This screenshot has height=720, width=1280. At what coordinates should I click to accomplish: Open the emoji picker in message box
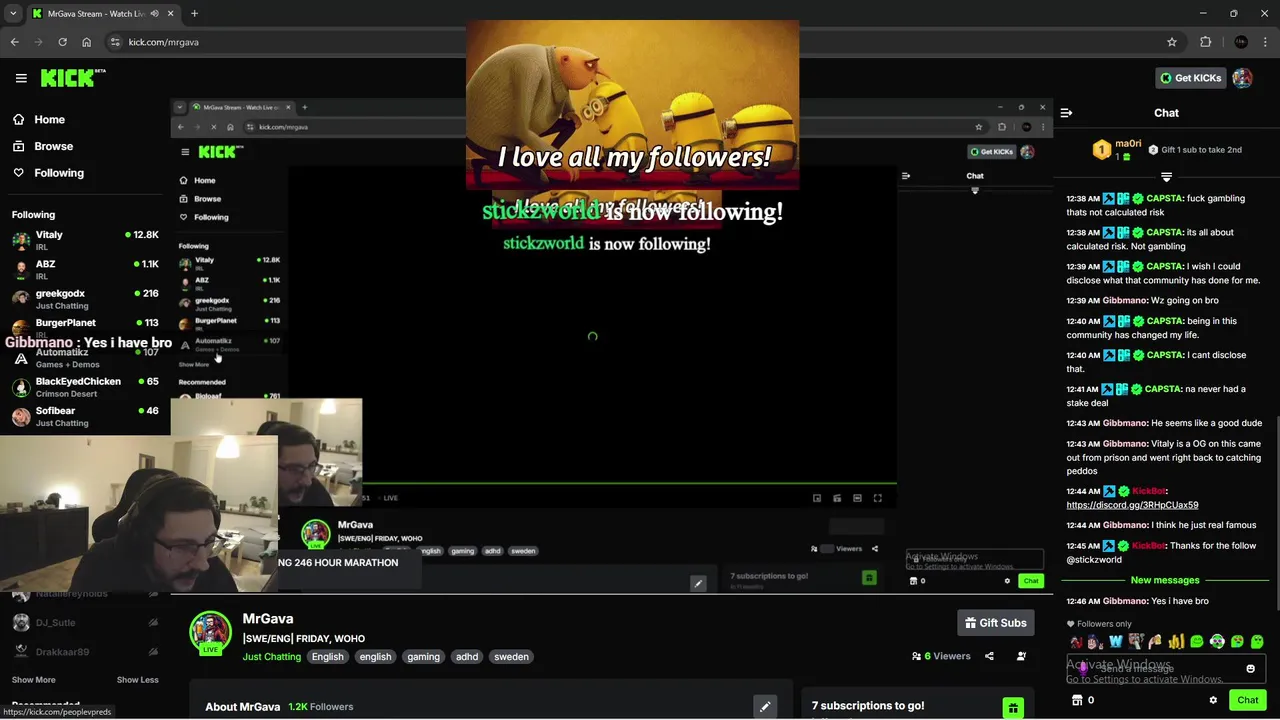pyautogui.click(x=1250, y=669)
